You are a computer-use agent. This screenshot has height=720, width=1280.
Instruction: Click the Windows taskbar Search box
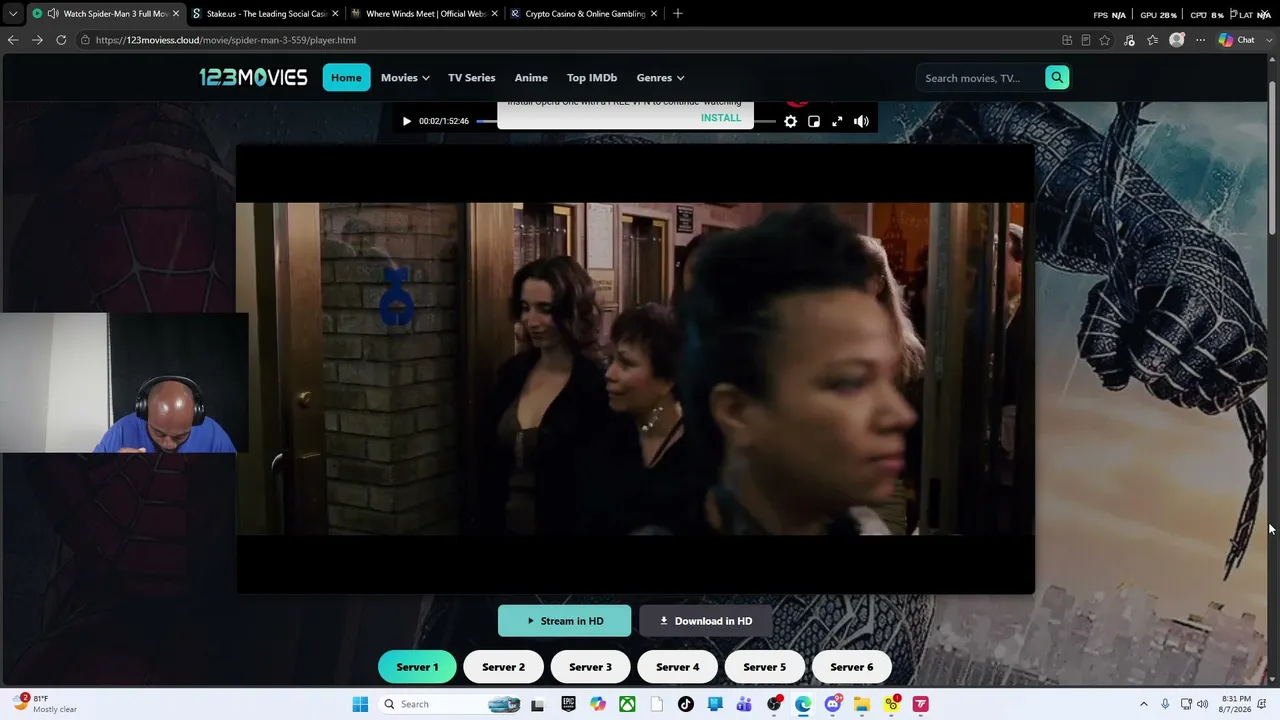tap(451, 704)
